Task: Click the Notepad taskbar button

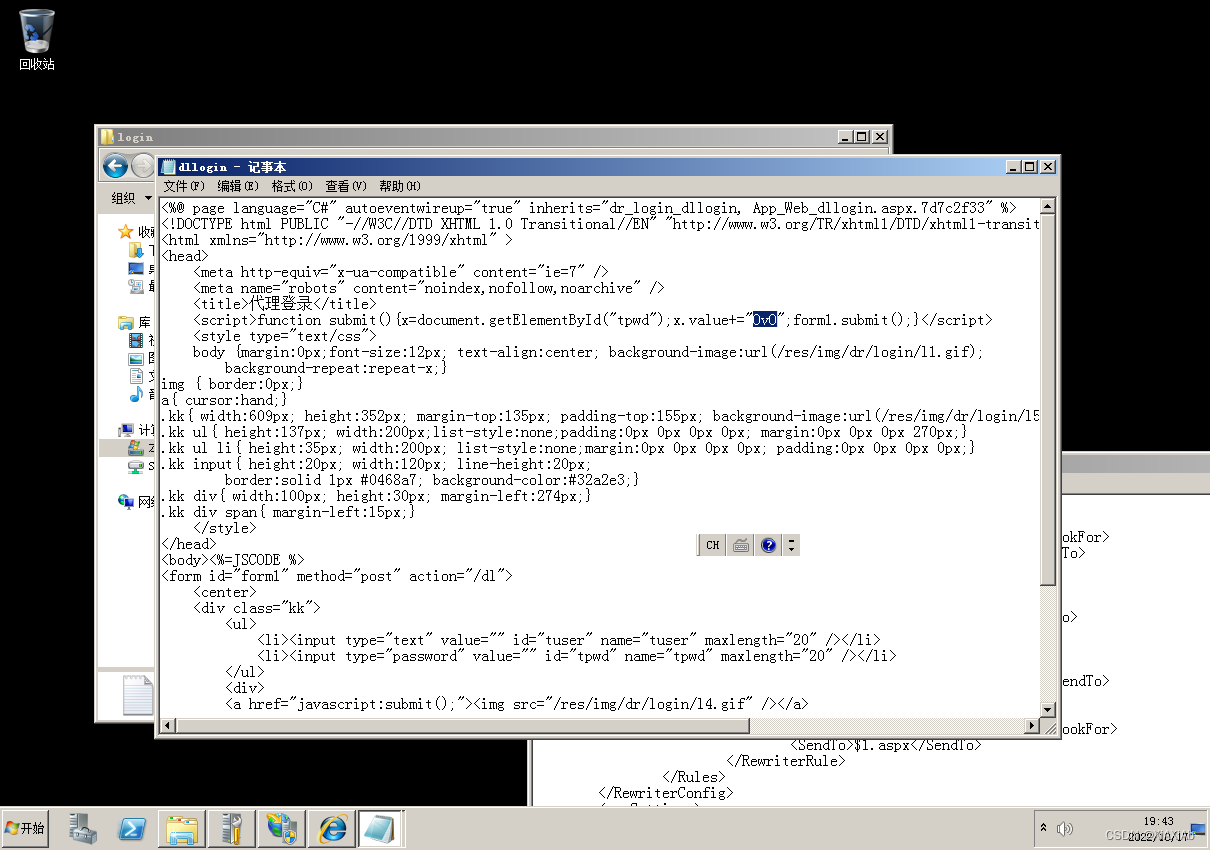Action: point(382,828)
